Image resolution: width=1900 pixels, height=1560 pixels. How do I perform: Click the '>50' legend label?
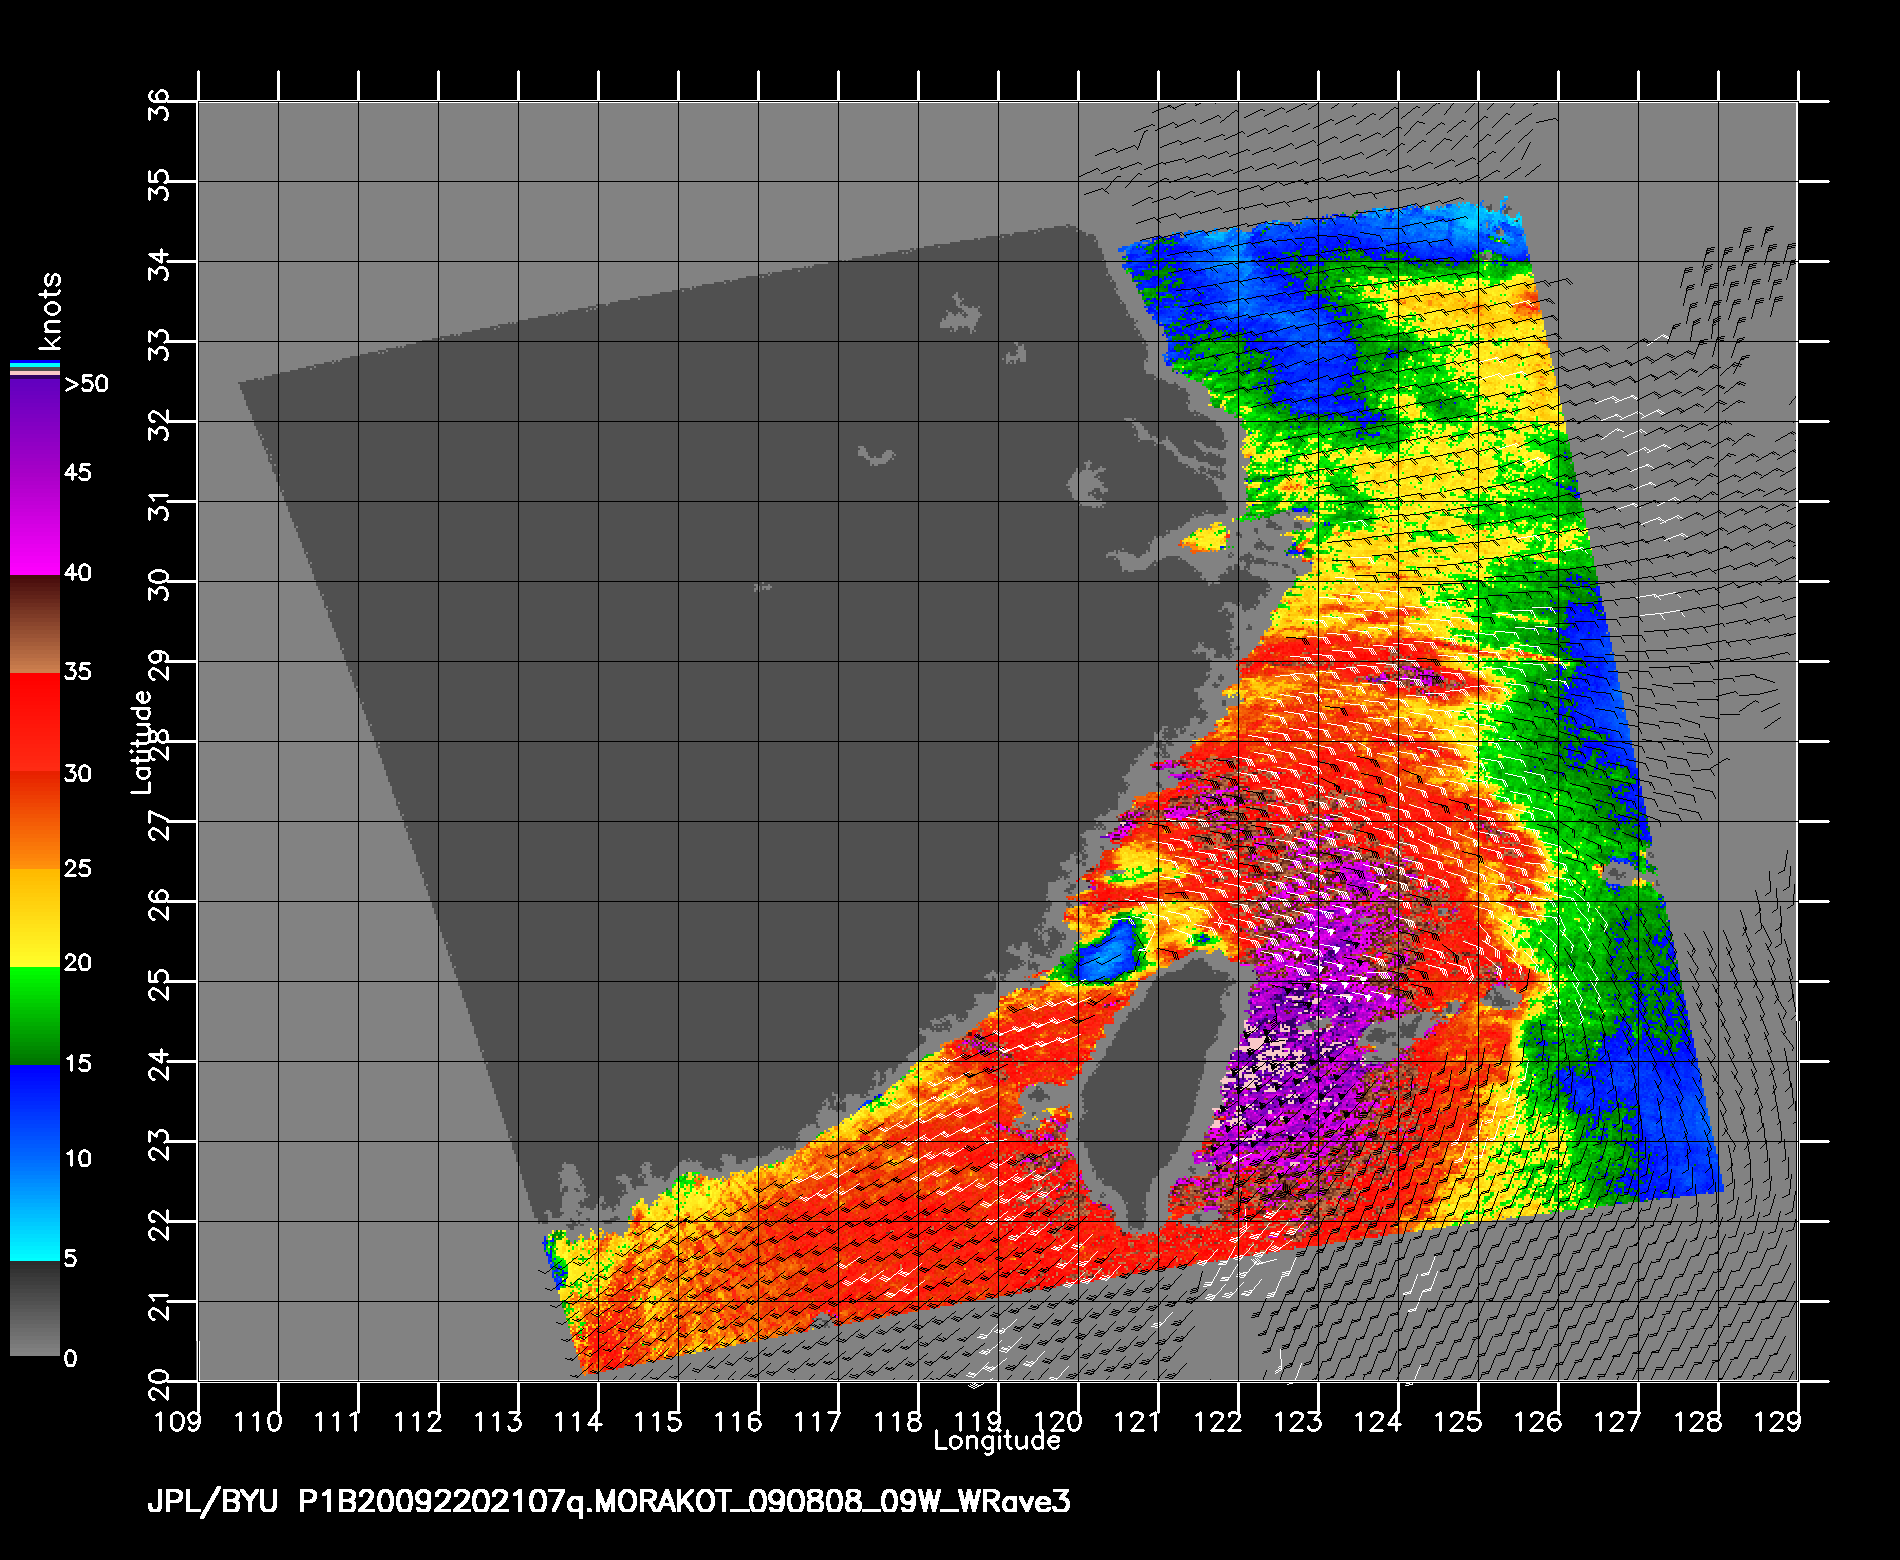pyautogui.click(x=86, y=384)
